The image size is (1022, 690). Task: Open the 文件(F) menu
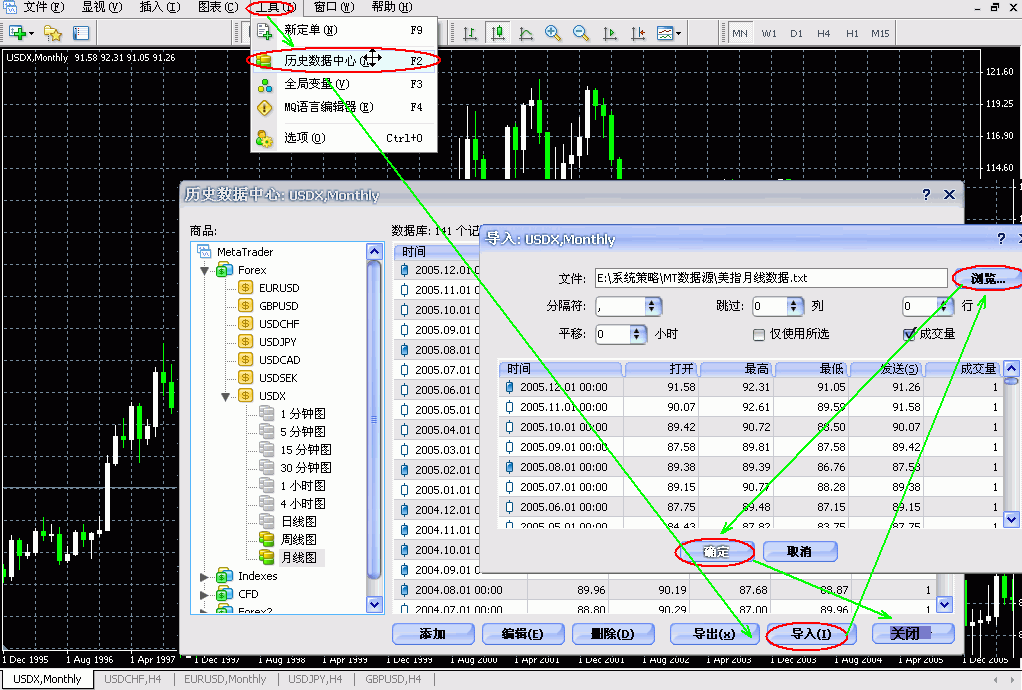tap(44, 7)
